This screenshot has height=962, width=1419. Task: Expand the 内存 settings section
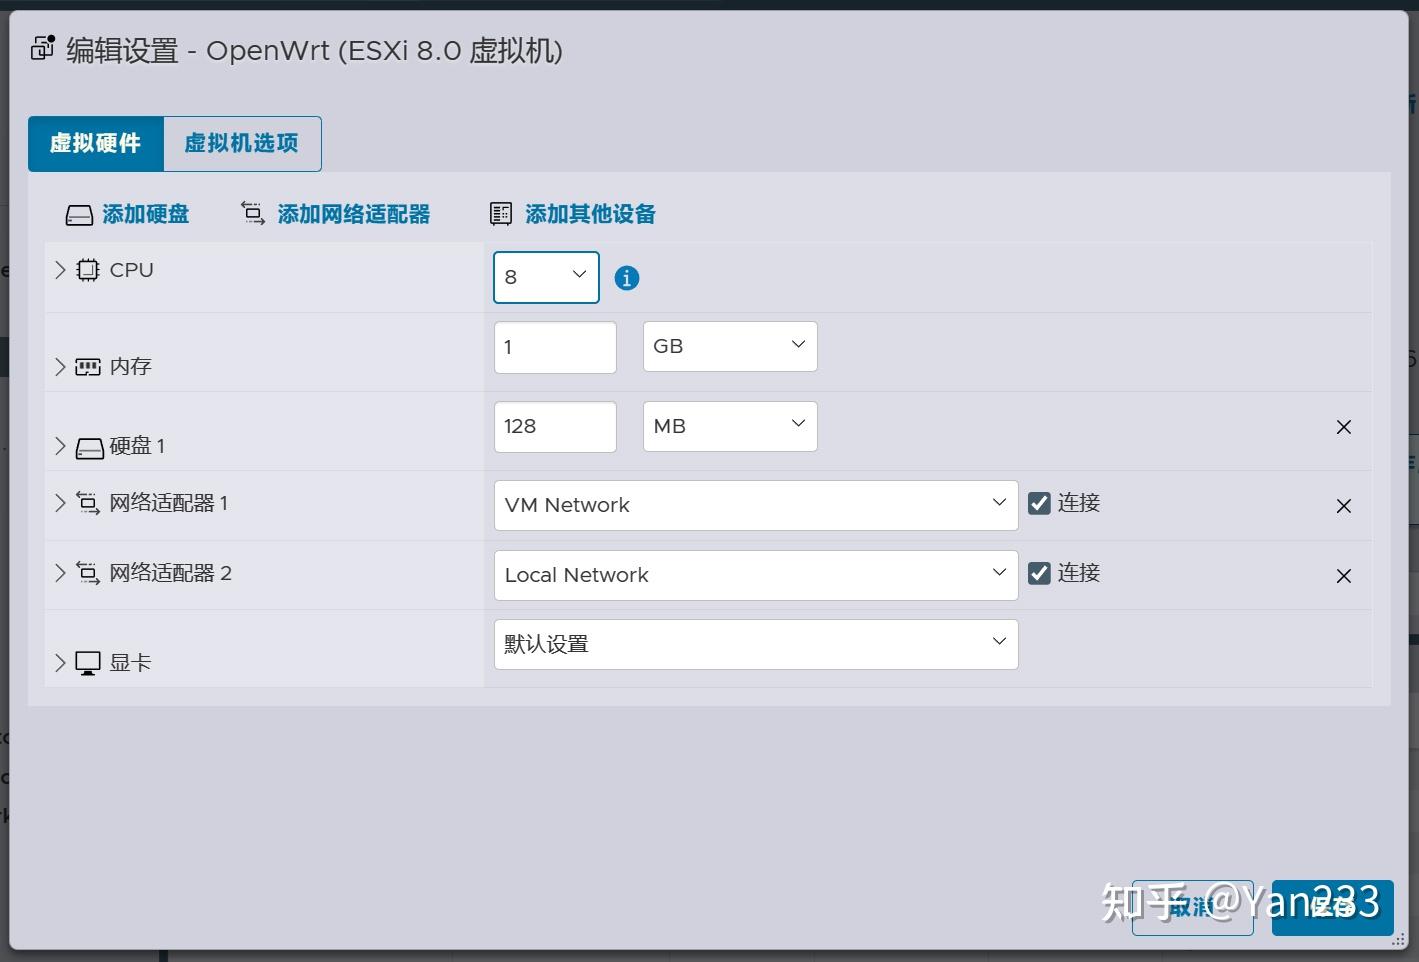point(59,366)
